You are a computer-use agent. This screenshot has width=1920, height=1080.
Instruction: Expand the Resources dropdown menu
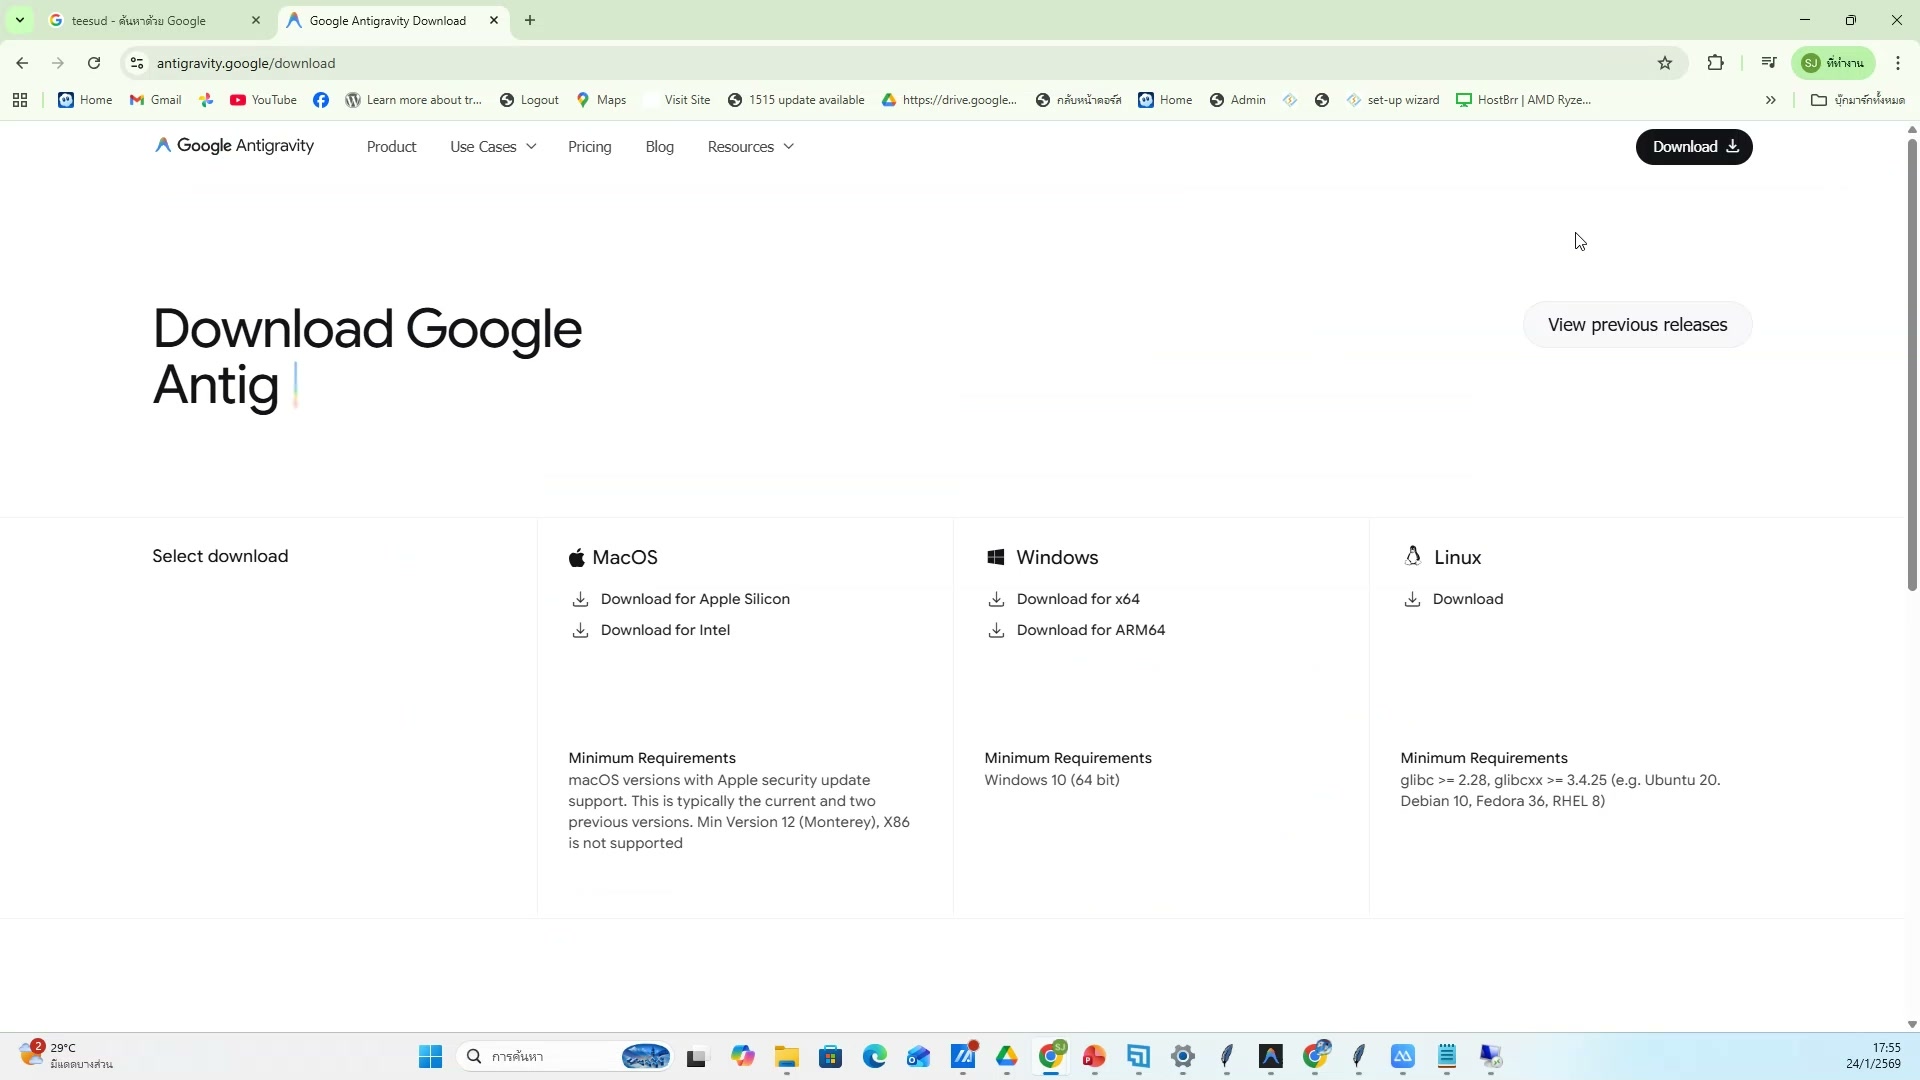coord(750,147)
